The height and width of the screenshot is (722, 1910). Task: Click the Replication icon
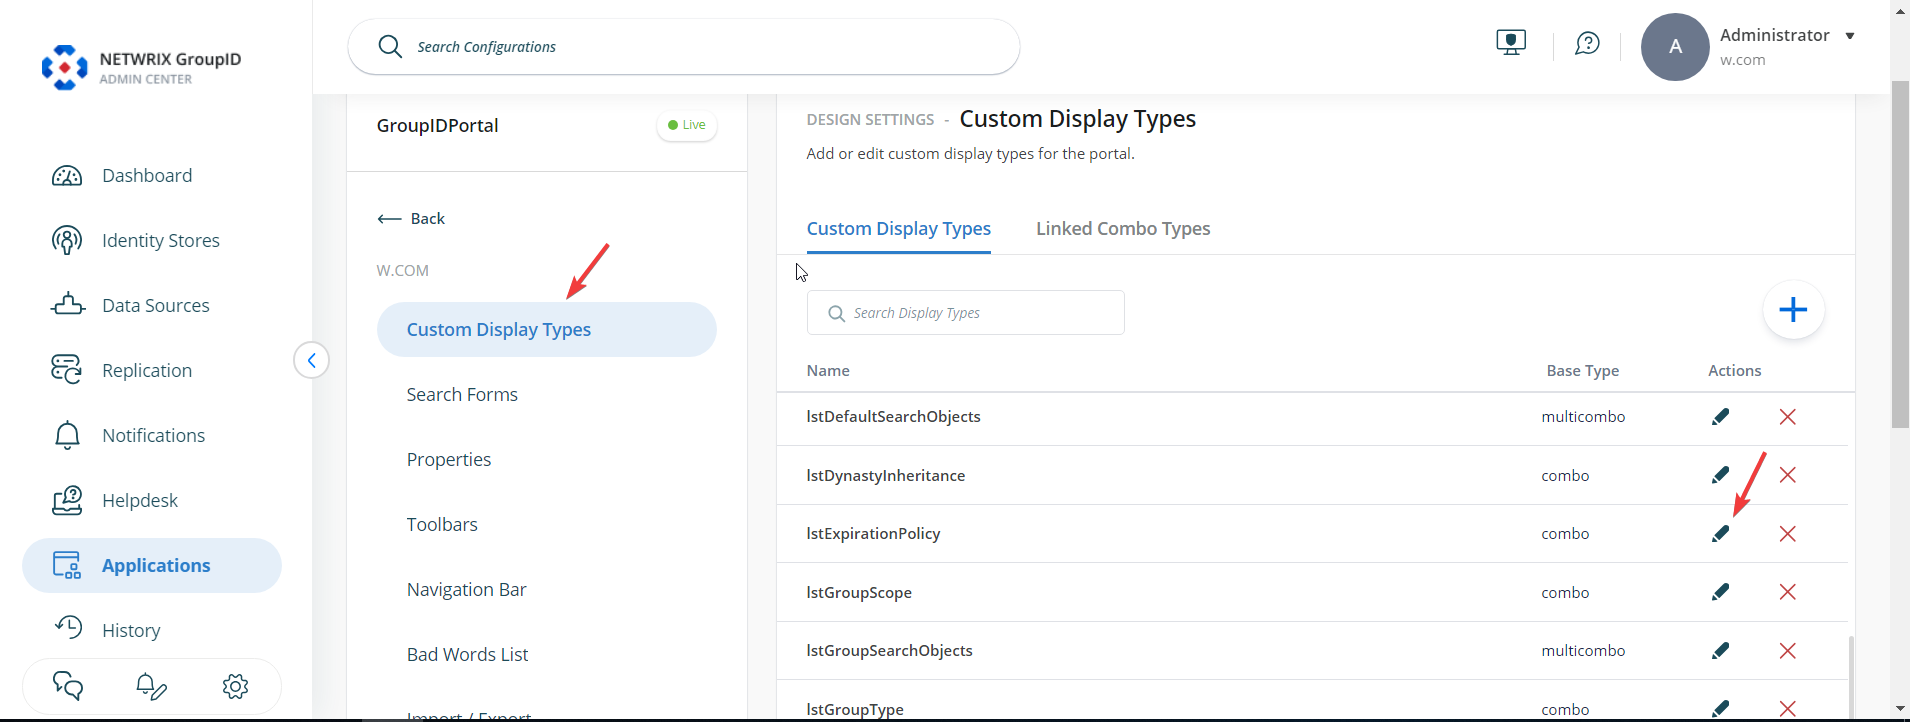click(67, 369)
